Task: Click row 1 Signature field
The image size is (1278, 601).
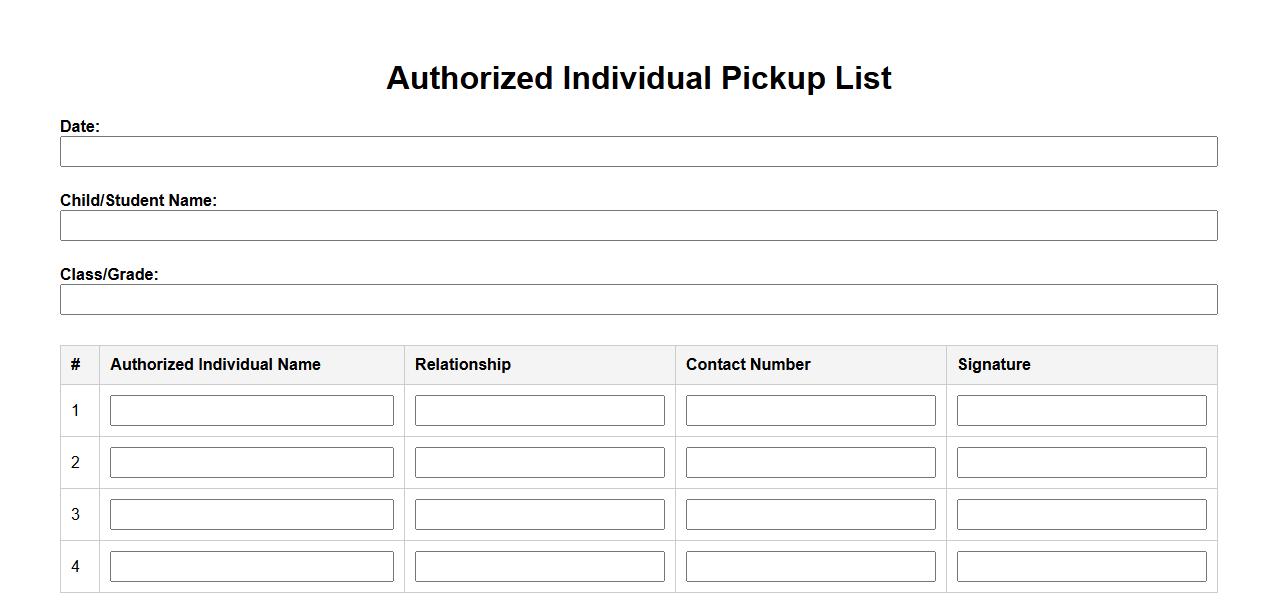Action: coord(1082,411)
